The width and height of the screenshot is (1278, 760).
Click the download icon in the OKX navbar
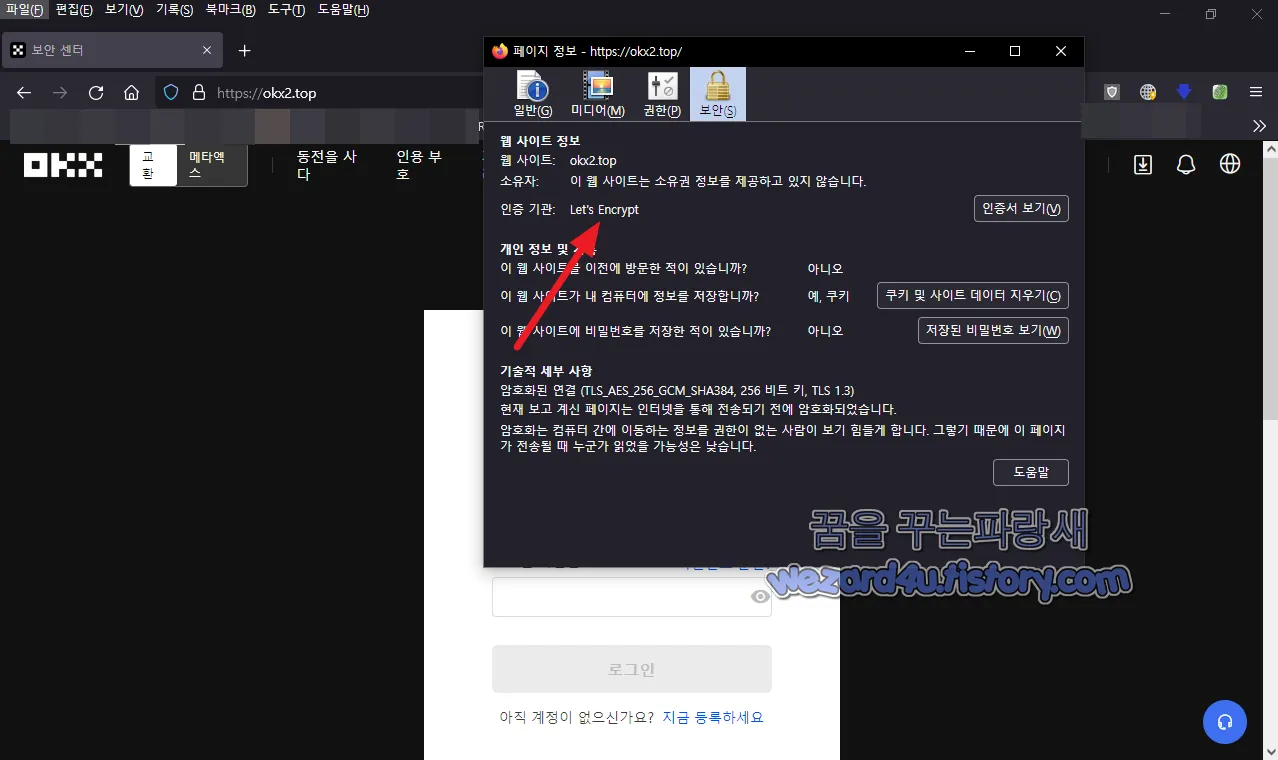[1143, 165]
